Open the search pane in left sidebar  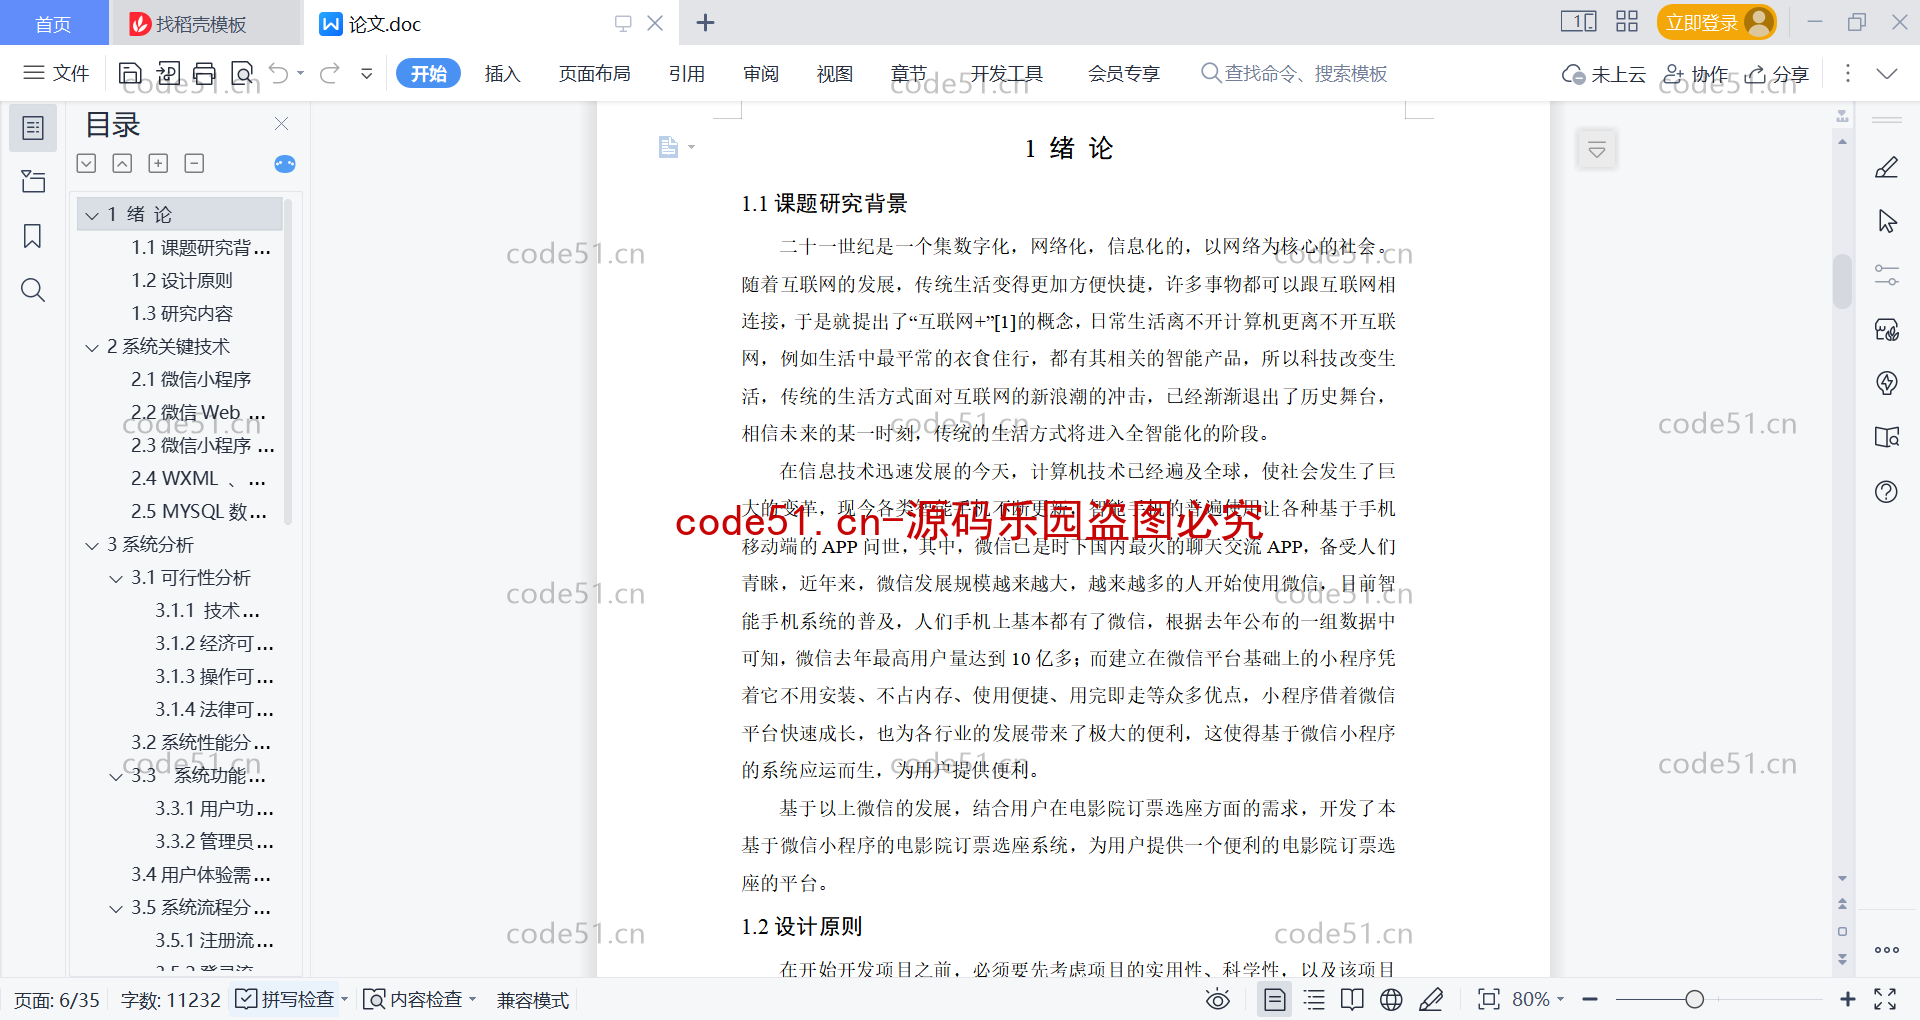coord(33,290)
